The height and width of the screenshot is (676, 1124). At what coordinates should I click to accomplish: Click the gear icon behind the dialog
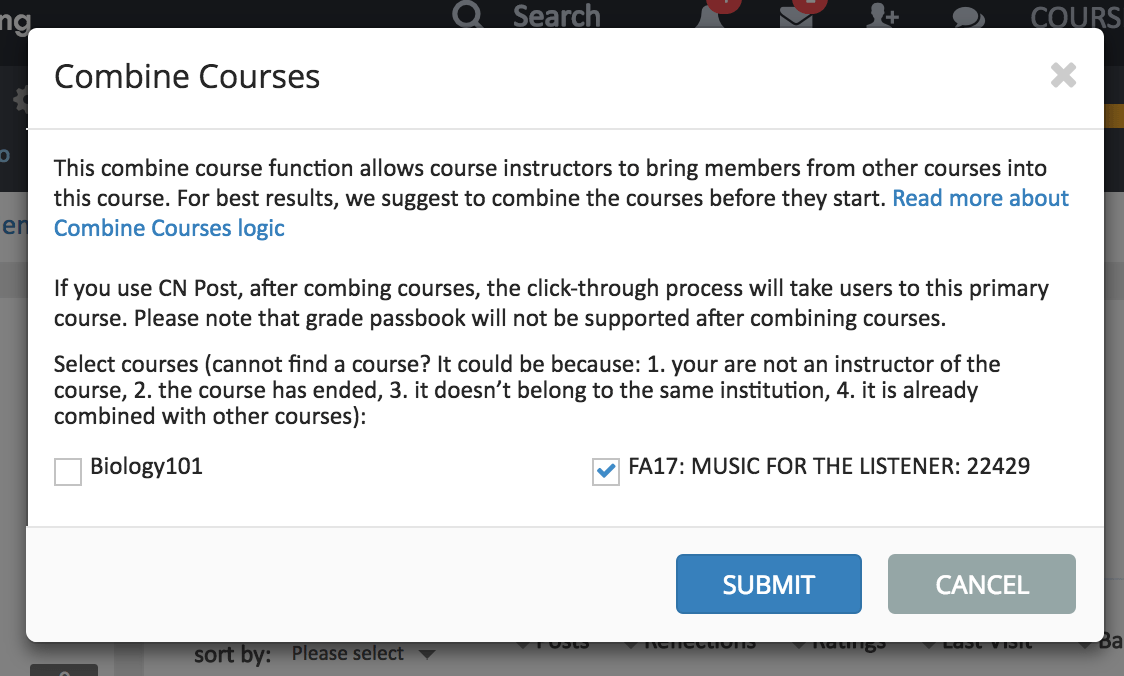coord(21,100)
